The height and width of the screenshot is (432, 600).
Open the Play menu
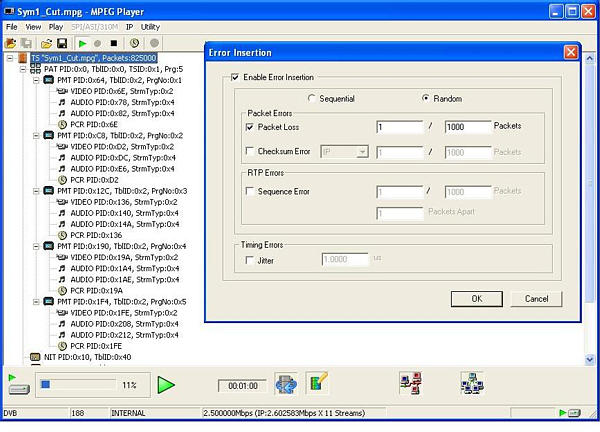55,27
